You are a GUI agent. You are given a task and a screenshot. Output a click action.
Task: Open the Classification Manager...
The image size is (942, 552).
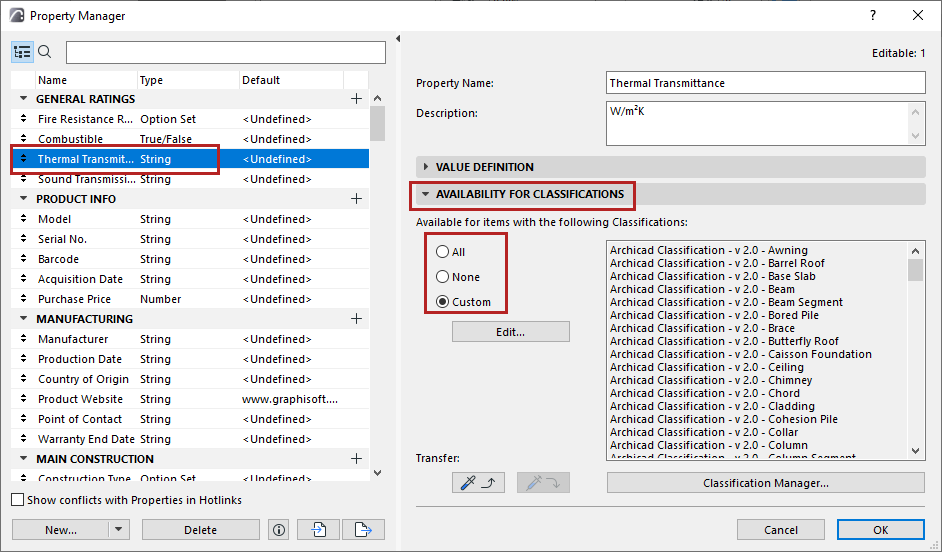[765, 482]
